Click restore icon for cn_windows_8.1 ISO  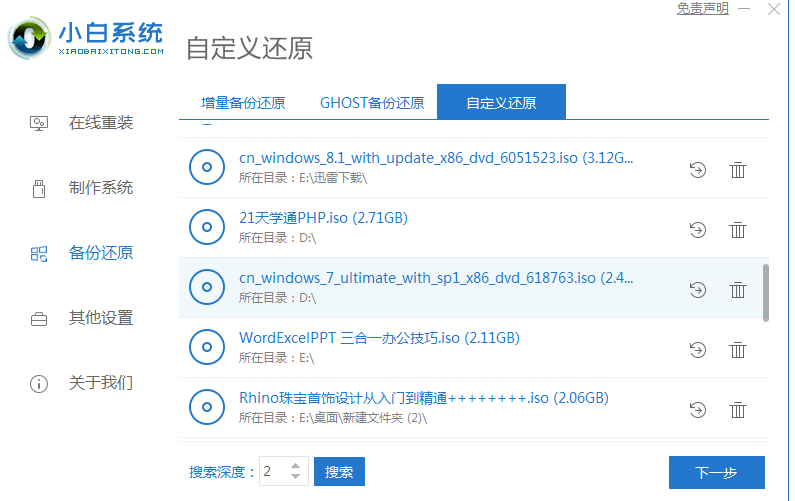coord(698,169)
